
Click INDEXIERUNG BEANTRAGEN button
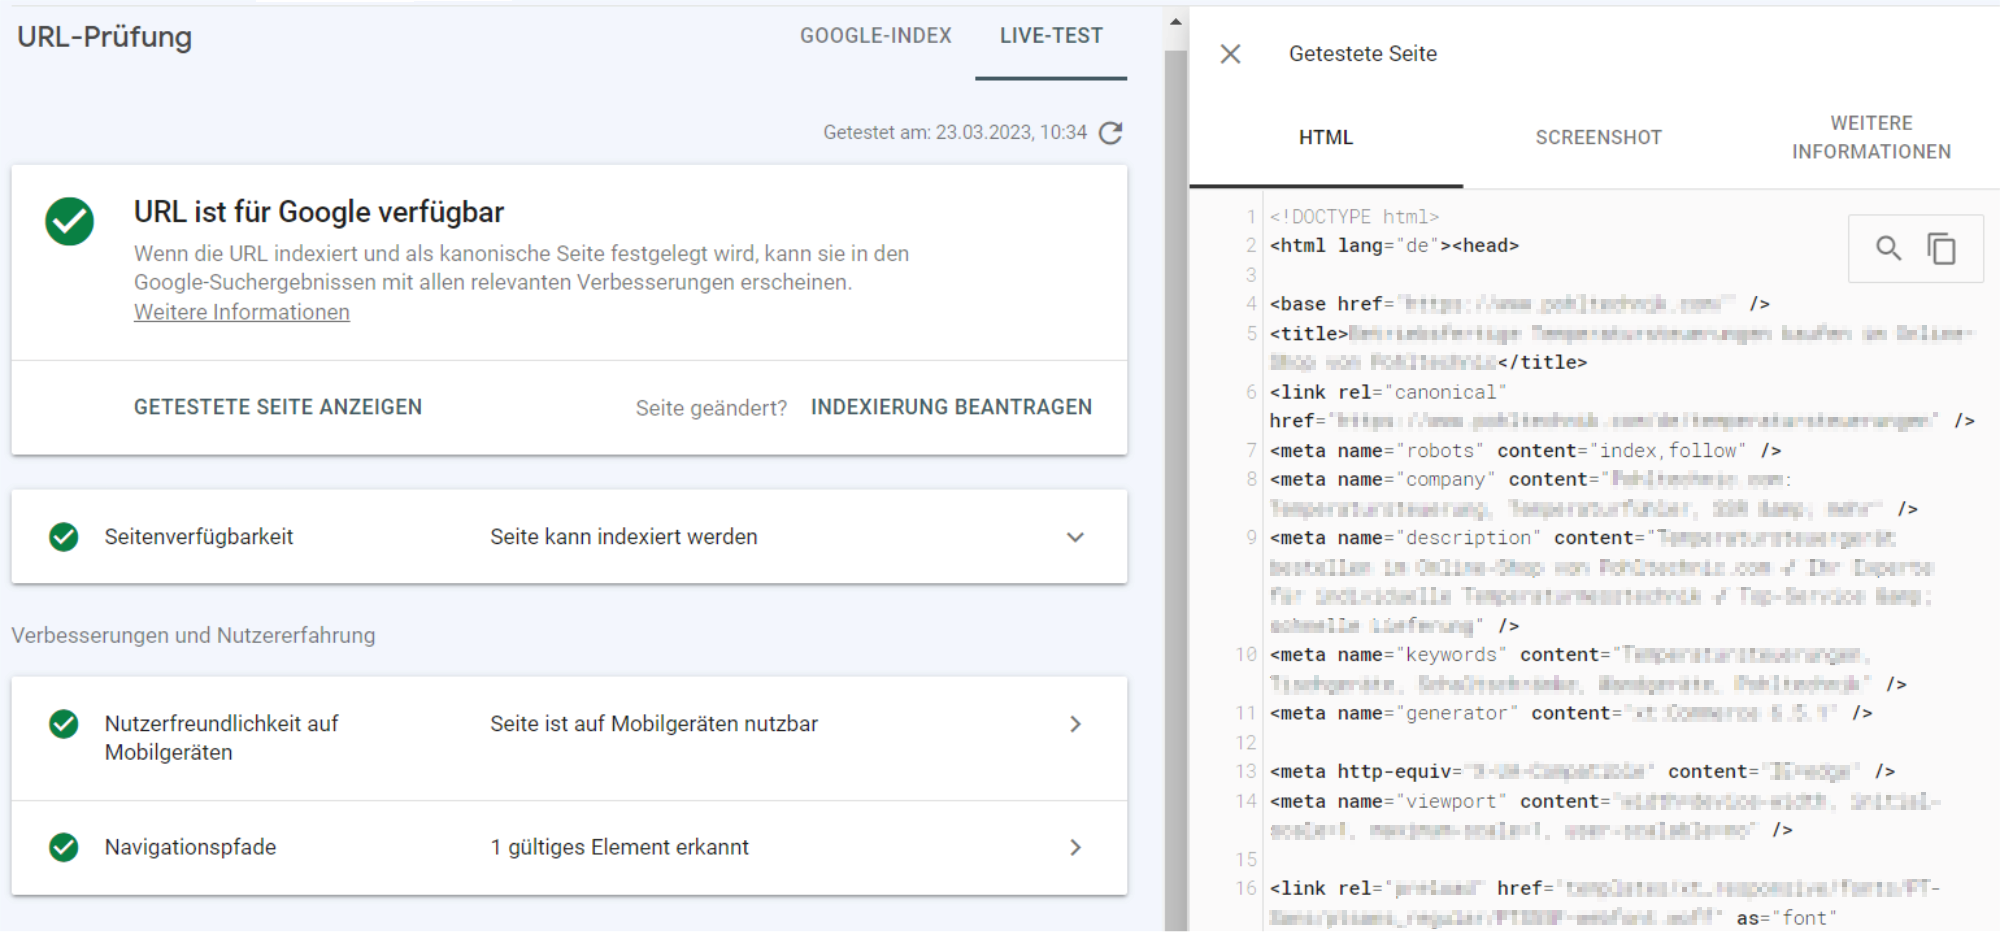(x=951, y=407)
